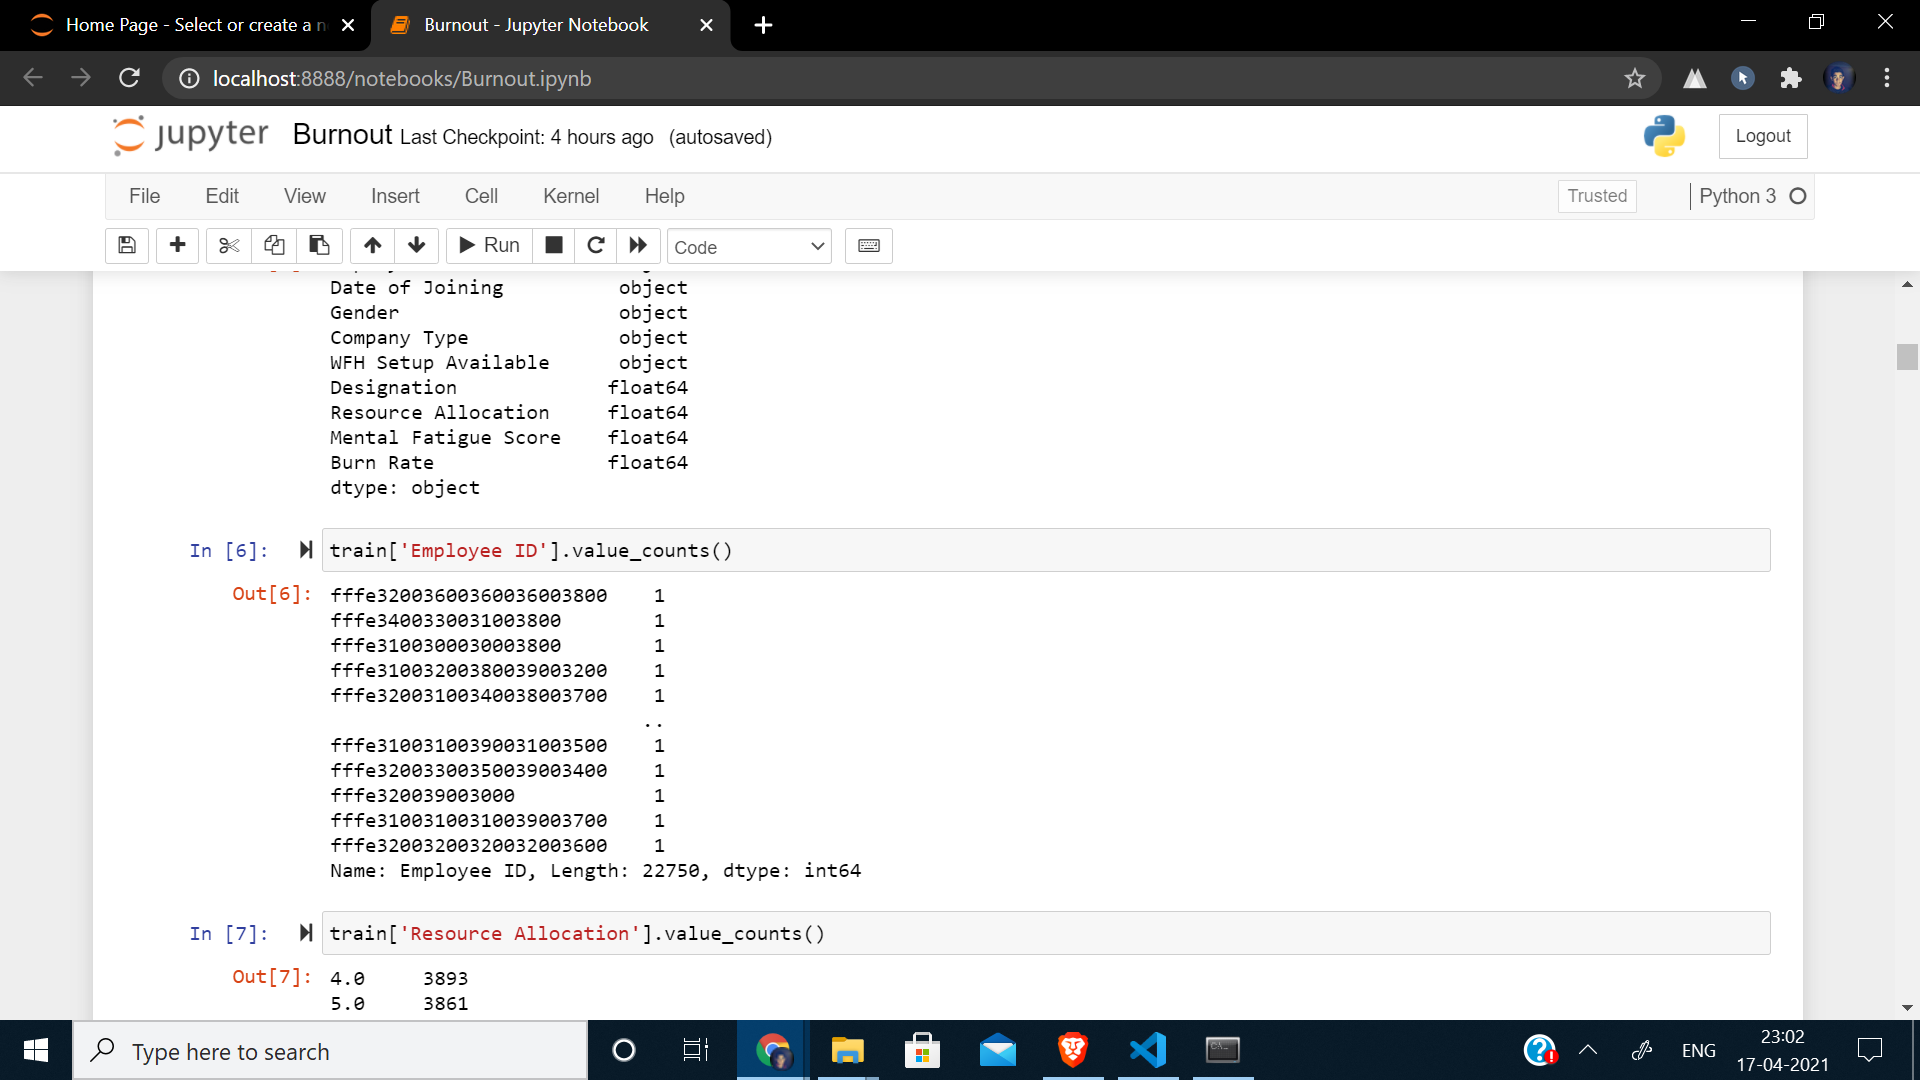The image size is (1920, 1080).
Task: Insert cell below with plus icon
Action: coord(177,246)
